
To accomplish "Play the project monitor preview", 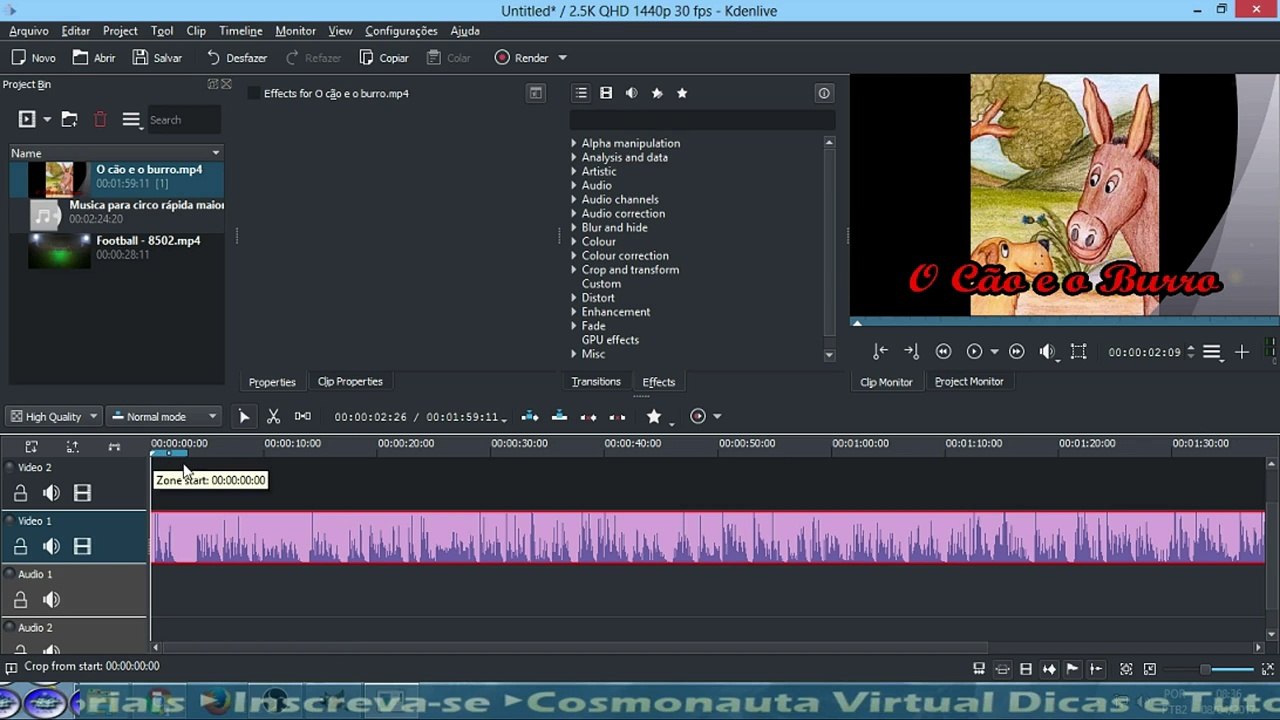I will (x=974, y=351).
